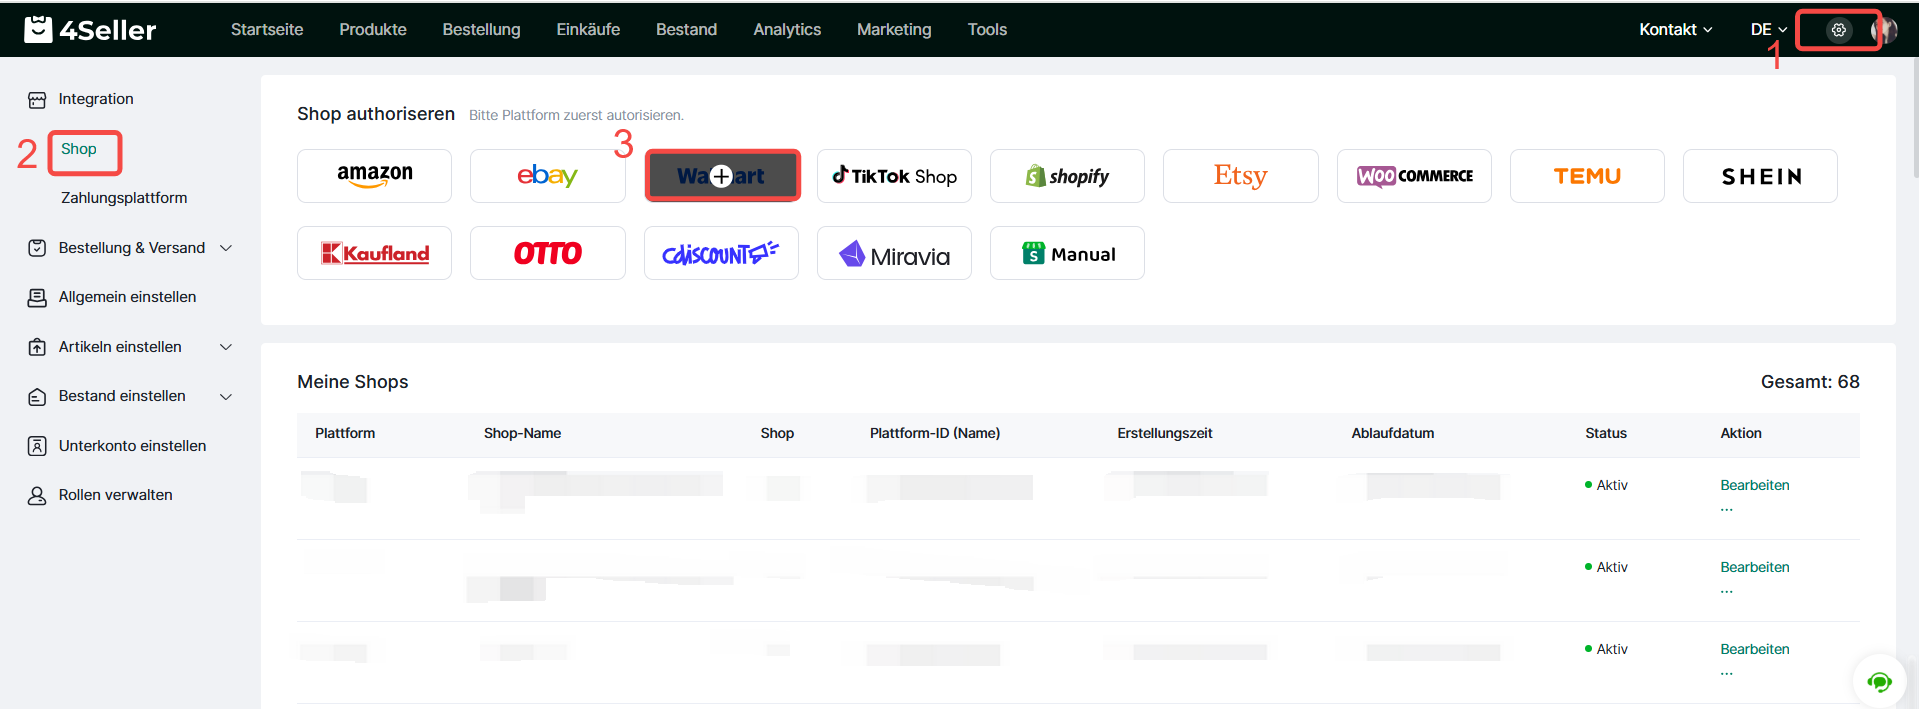
Task: Expand Bestellung & Versand section
Action: pyautogui.click(x=132, y=248)
